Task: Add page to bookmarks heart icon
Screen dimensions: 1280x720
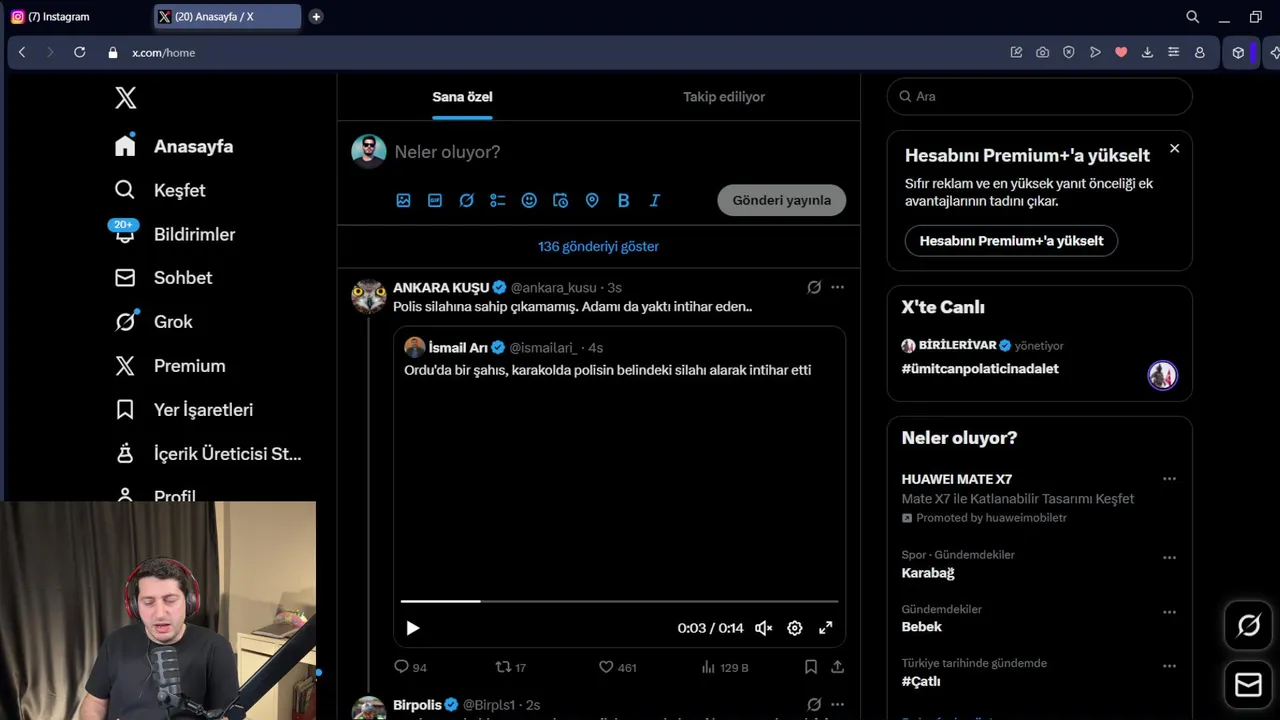Action: (1121, 52)
